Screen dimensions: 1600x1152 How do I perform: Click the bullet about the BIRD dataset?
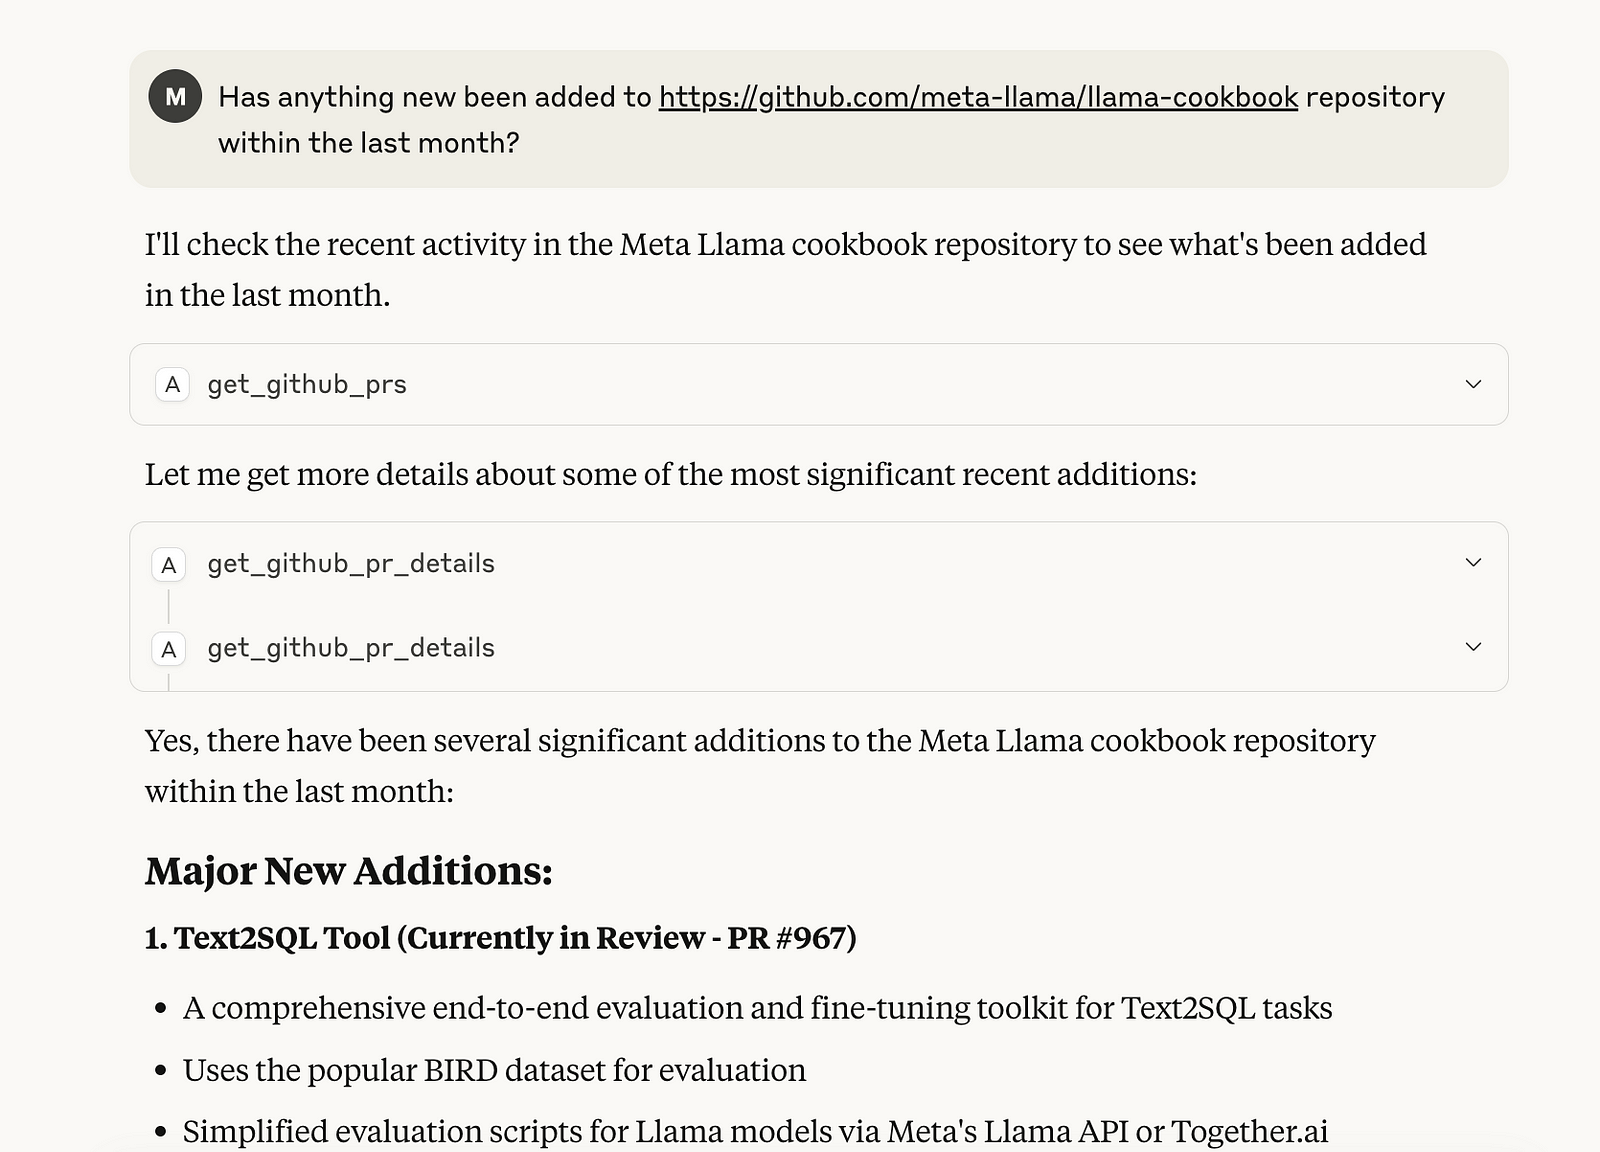(x=494, y=1070)
